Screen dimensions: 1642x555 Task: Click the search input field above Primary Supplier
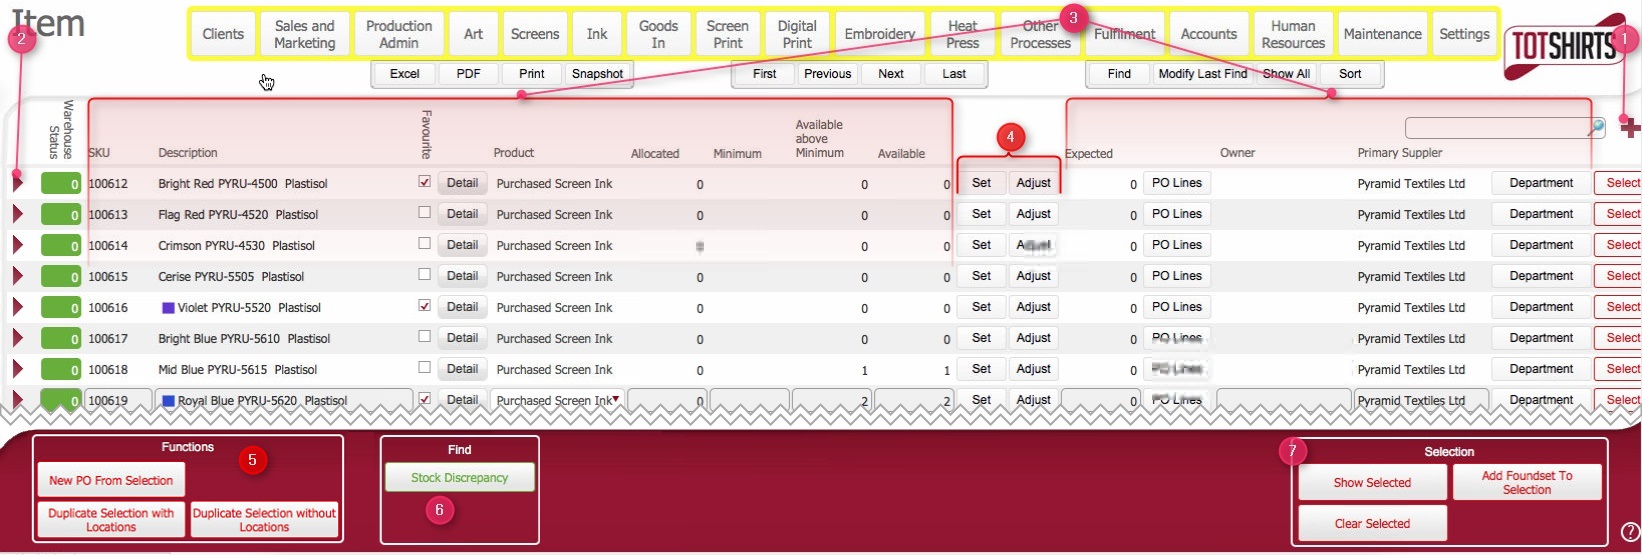tap(1495, 127)
